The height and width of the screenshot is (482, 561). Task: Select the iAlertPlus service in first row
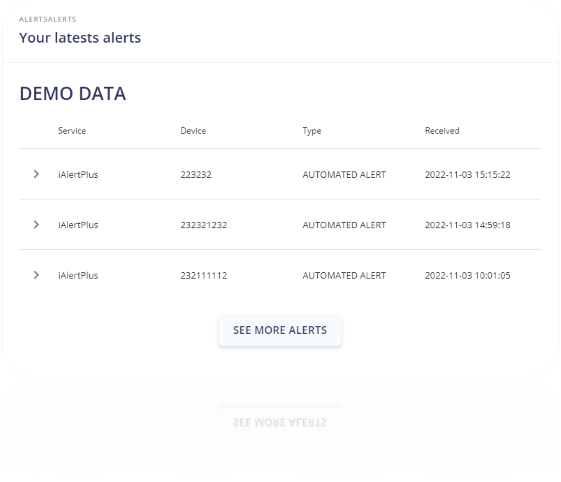(x=78, y=175)
